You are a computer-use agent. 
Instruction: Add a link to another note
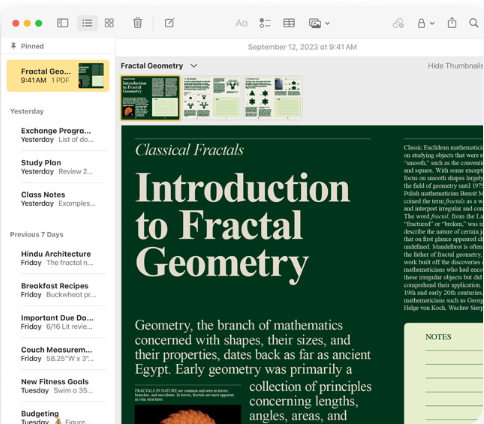pos(398,23)
